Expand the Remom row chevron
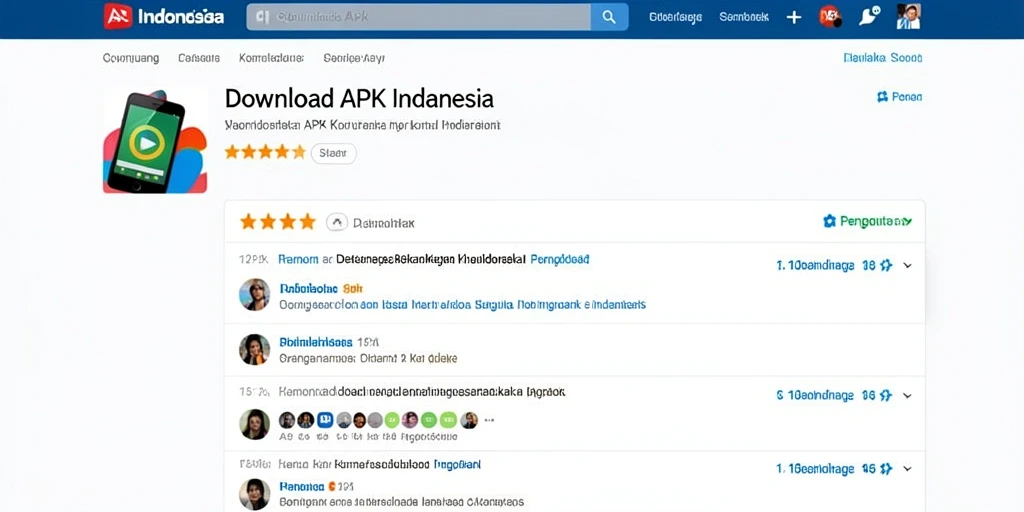 coord(907,265)
